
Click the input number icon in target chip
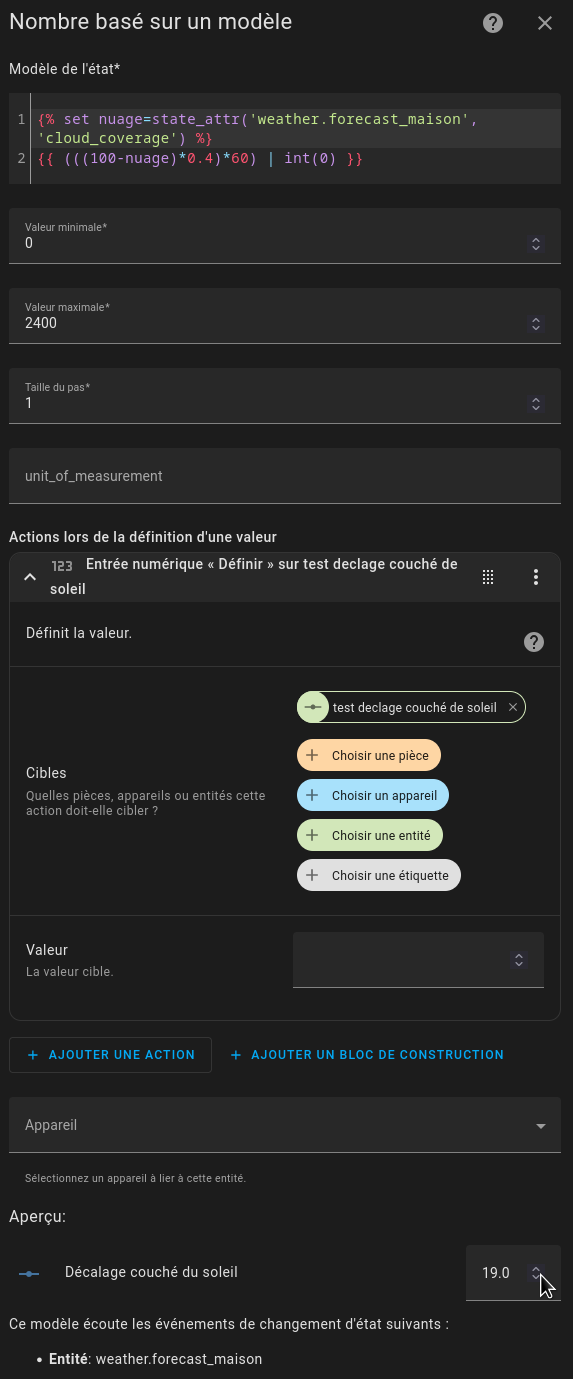(x=313, y=707)
